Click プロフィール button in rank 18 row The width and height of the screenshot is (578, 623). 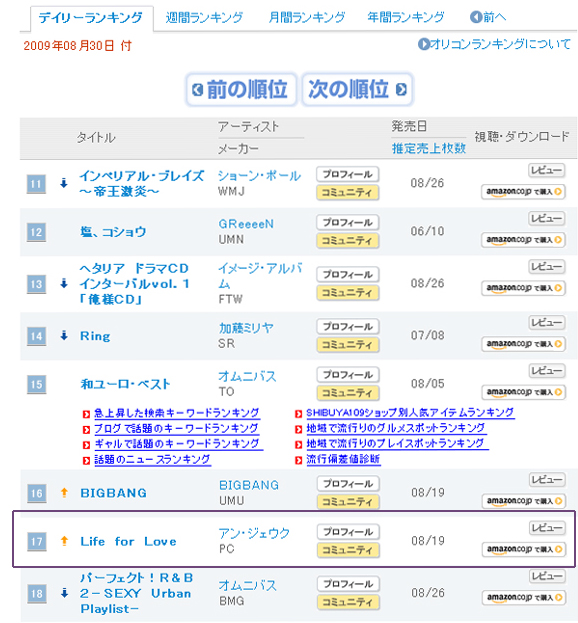click(348, 584)
